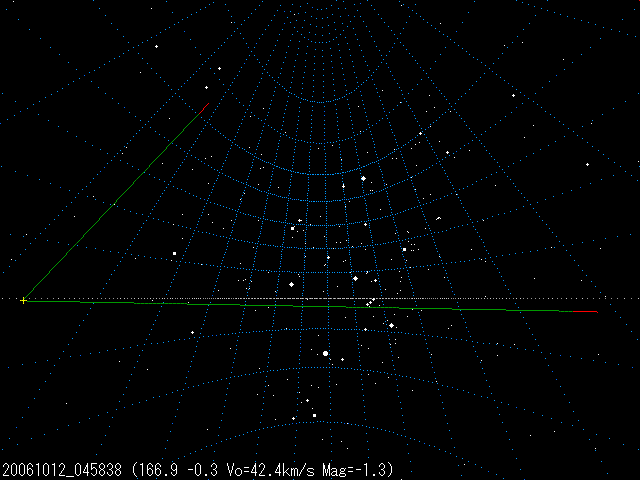This screenshot has height=480, width=640.
Task: Click the middle of the diagonal green trajectory
Action: click(114, 203)
